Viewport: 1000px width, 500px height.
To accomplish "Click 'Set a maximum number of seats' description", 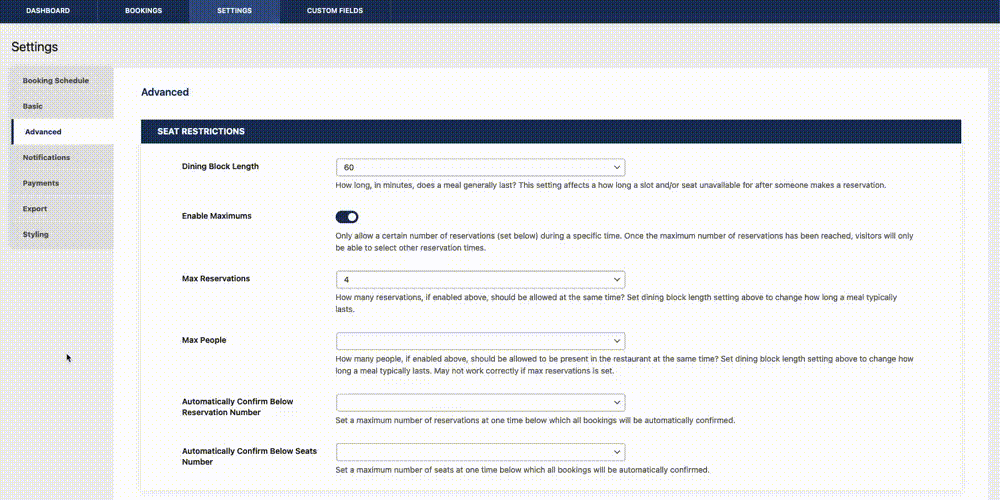I will [522, 470].
